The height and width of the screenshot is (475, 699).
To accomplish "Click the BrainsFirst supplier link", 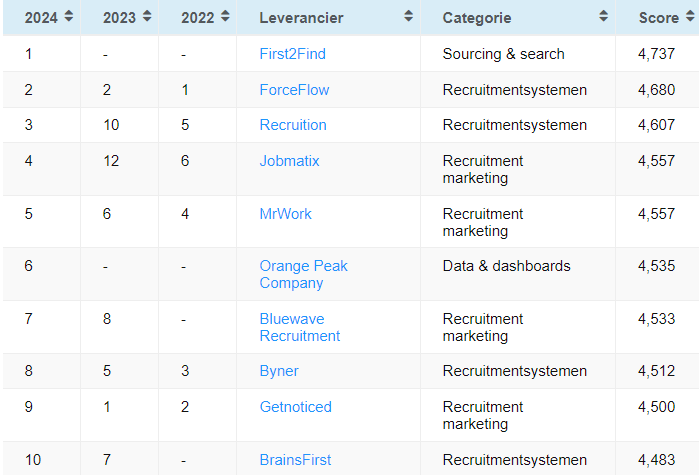I will 295,460.
